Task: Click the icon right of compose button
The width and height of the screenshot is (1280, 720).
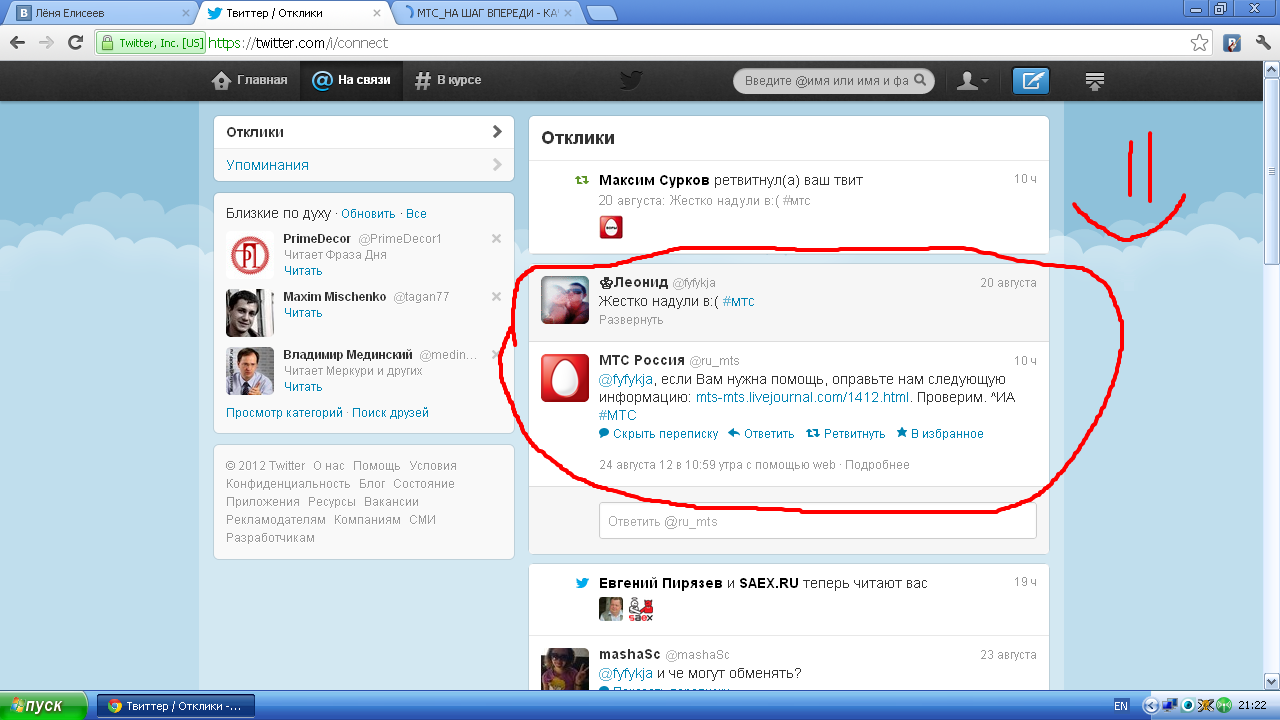Action: click(1095, 81)
